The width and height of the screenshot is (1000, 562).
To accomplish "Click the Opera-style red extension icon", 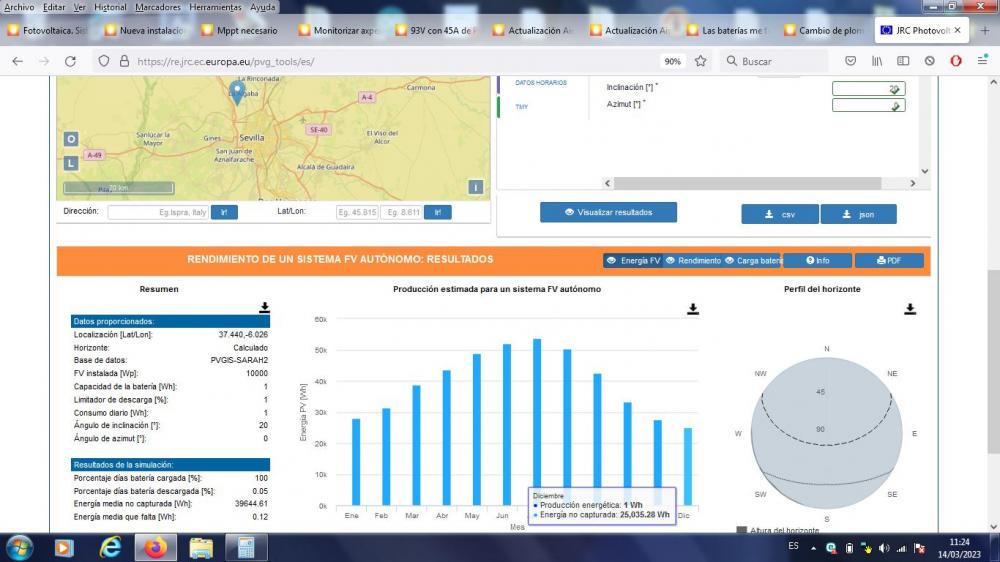I will coord(955,61).
